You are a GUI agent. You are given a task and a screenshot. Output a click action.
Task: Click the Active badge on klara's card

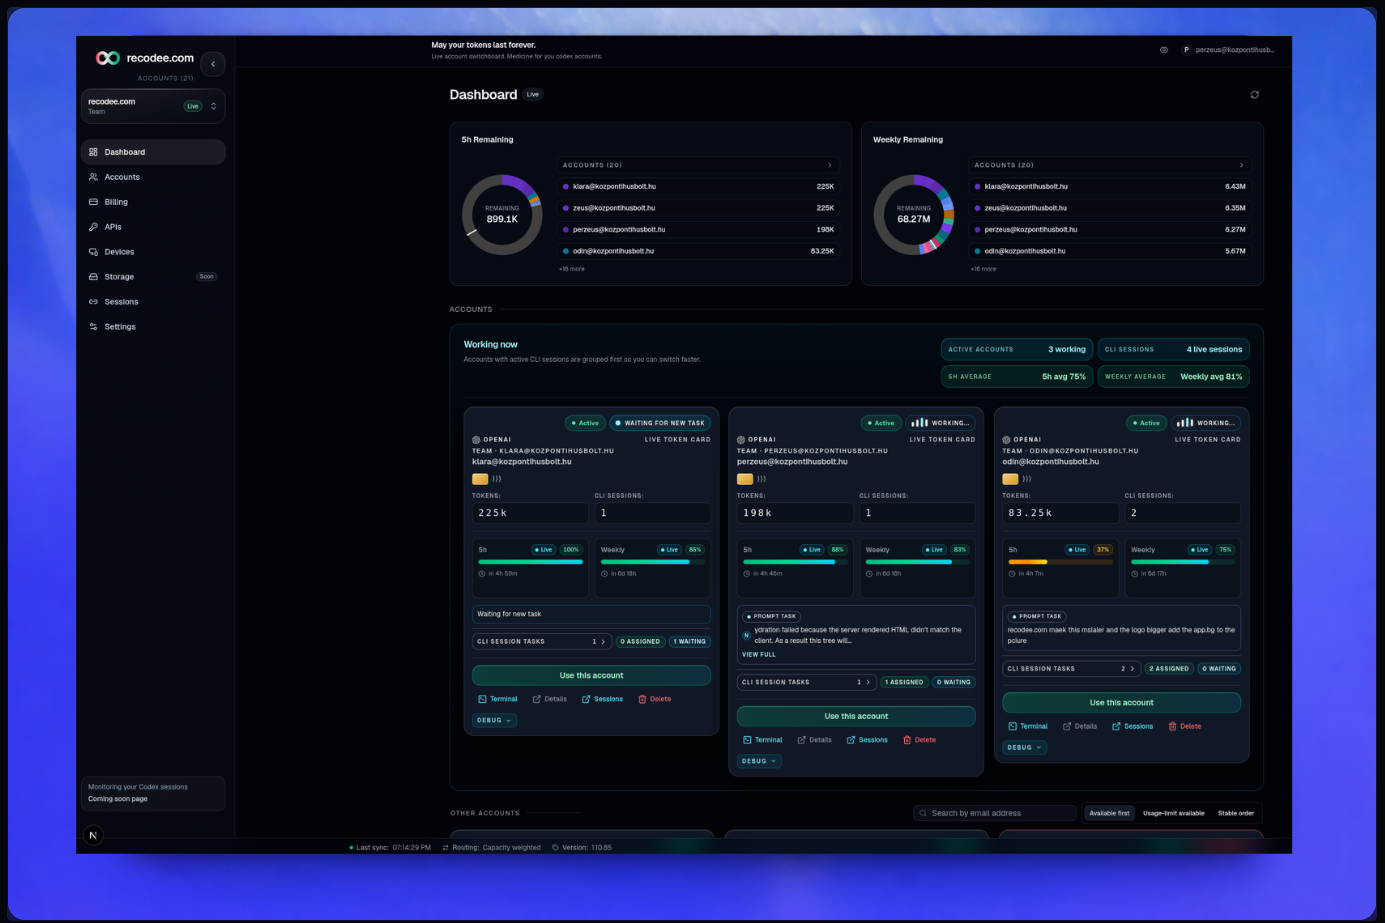[x=585, y=423]
